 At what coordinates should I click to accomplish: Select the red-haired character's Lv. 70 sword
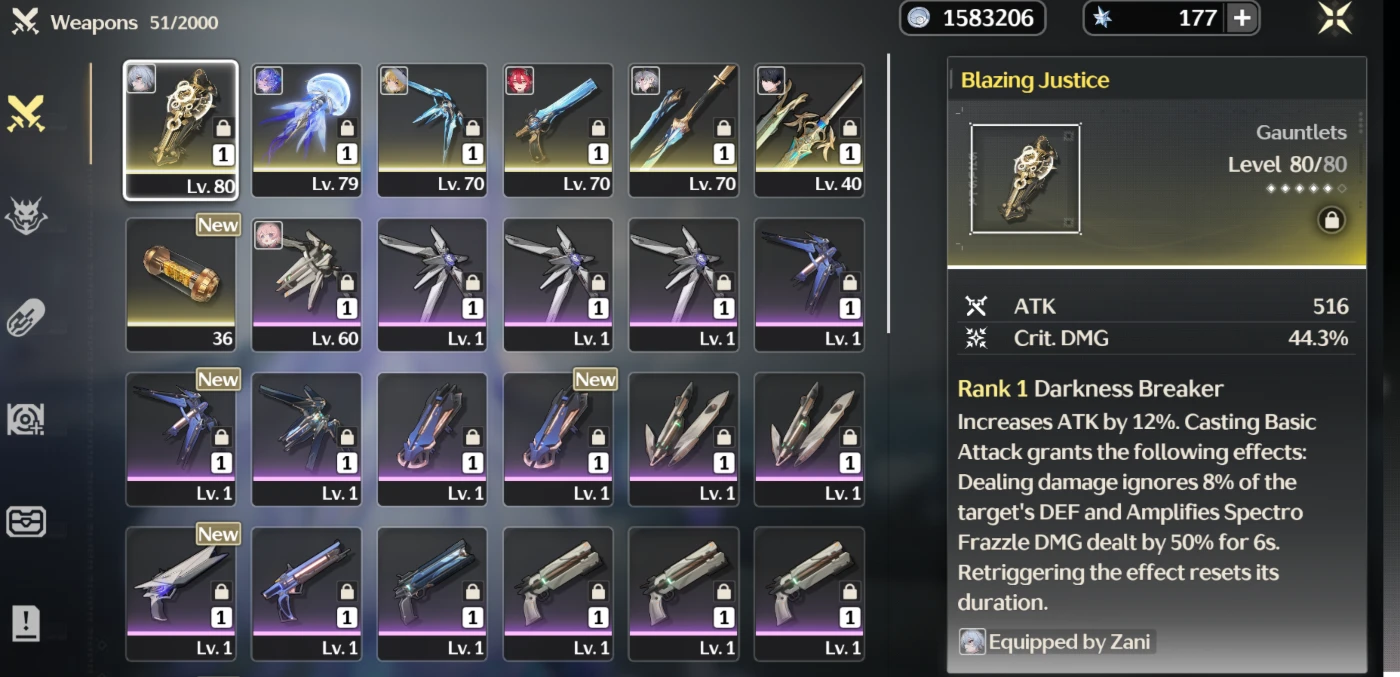558,130
